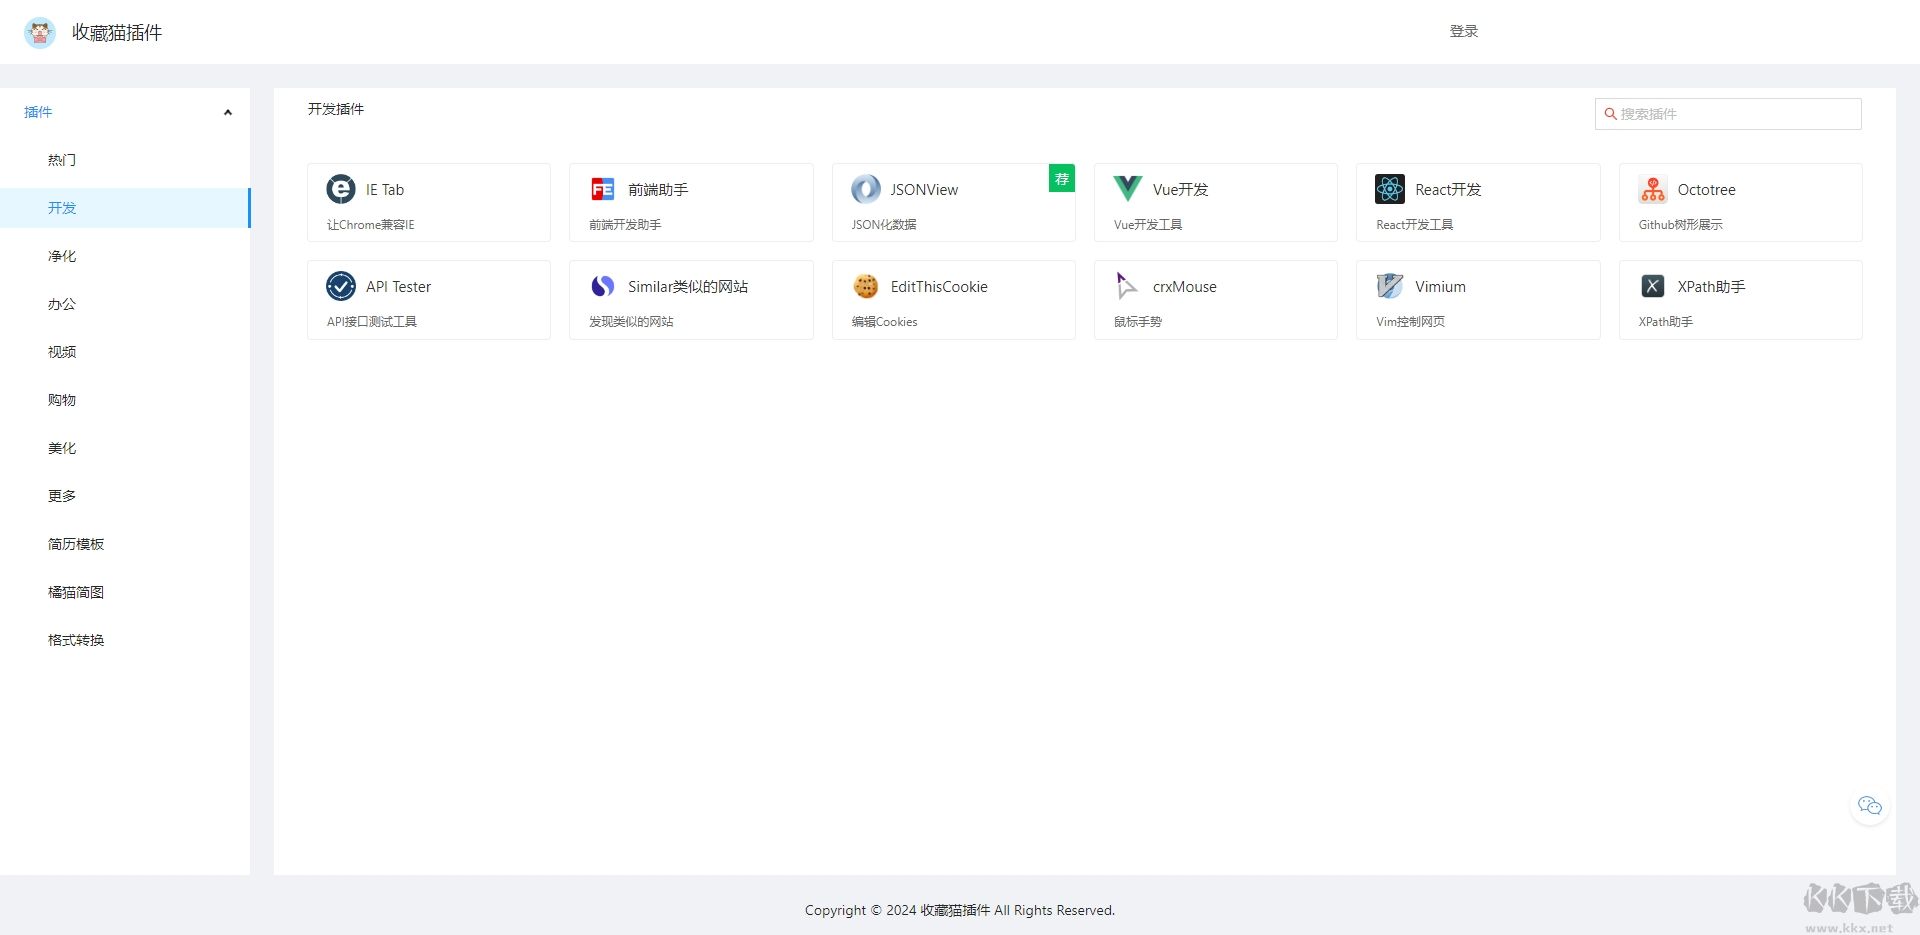Click the 插件 menu header label

click(x=38, y=112)
